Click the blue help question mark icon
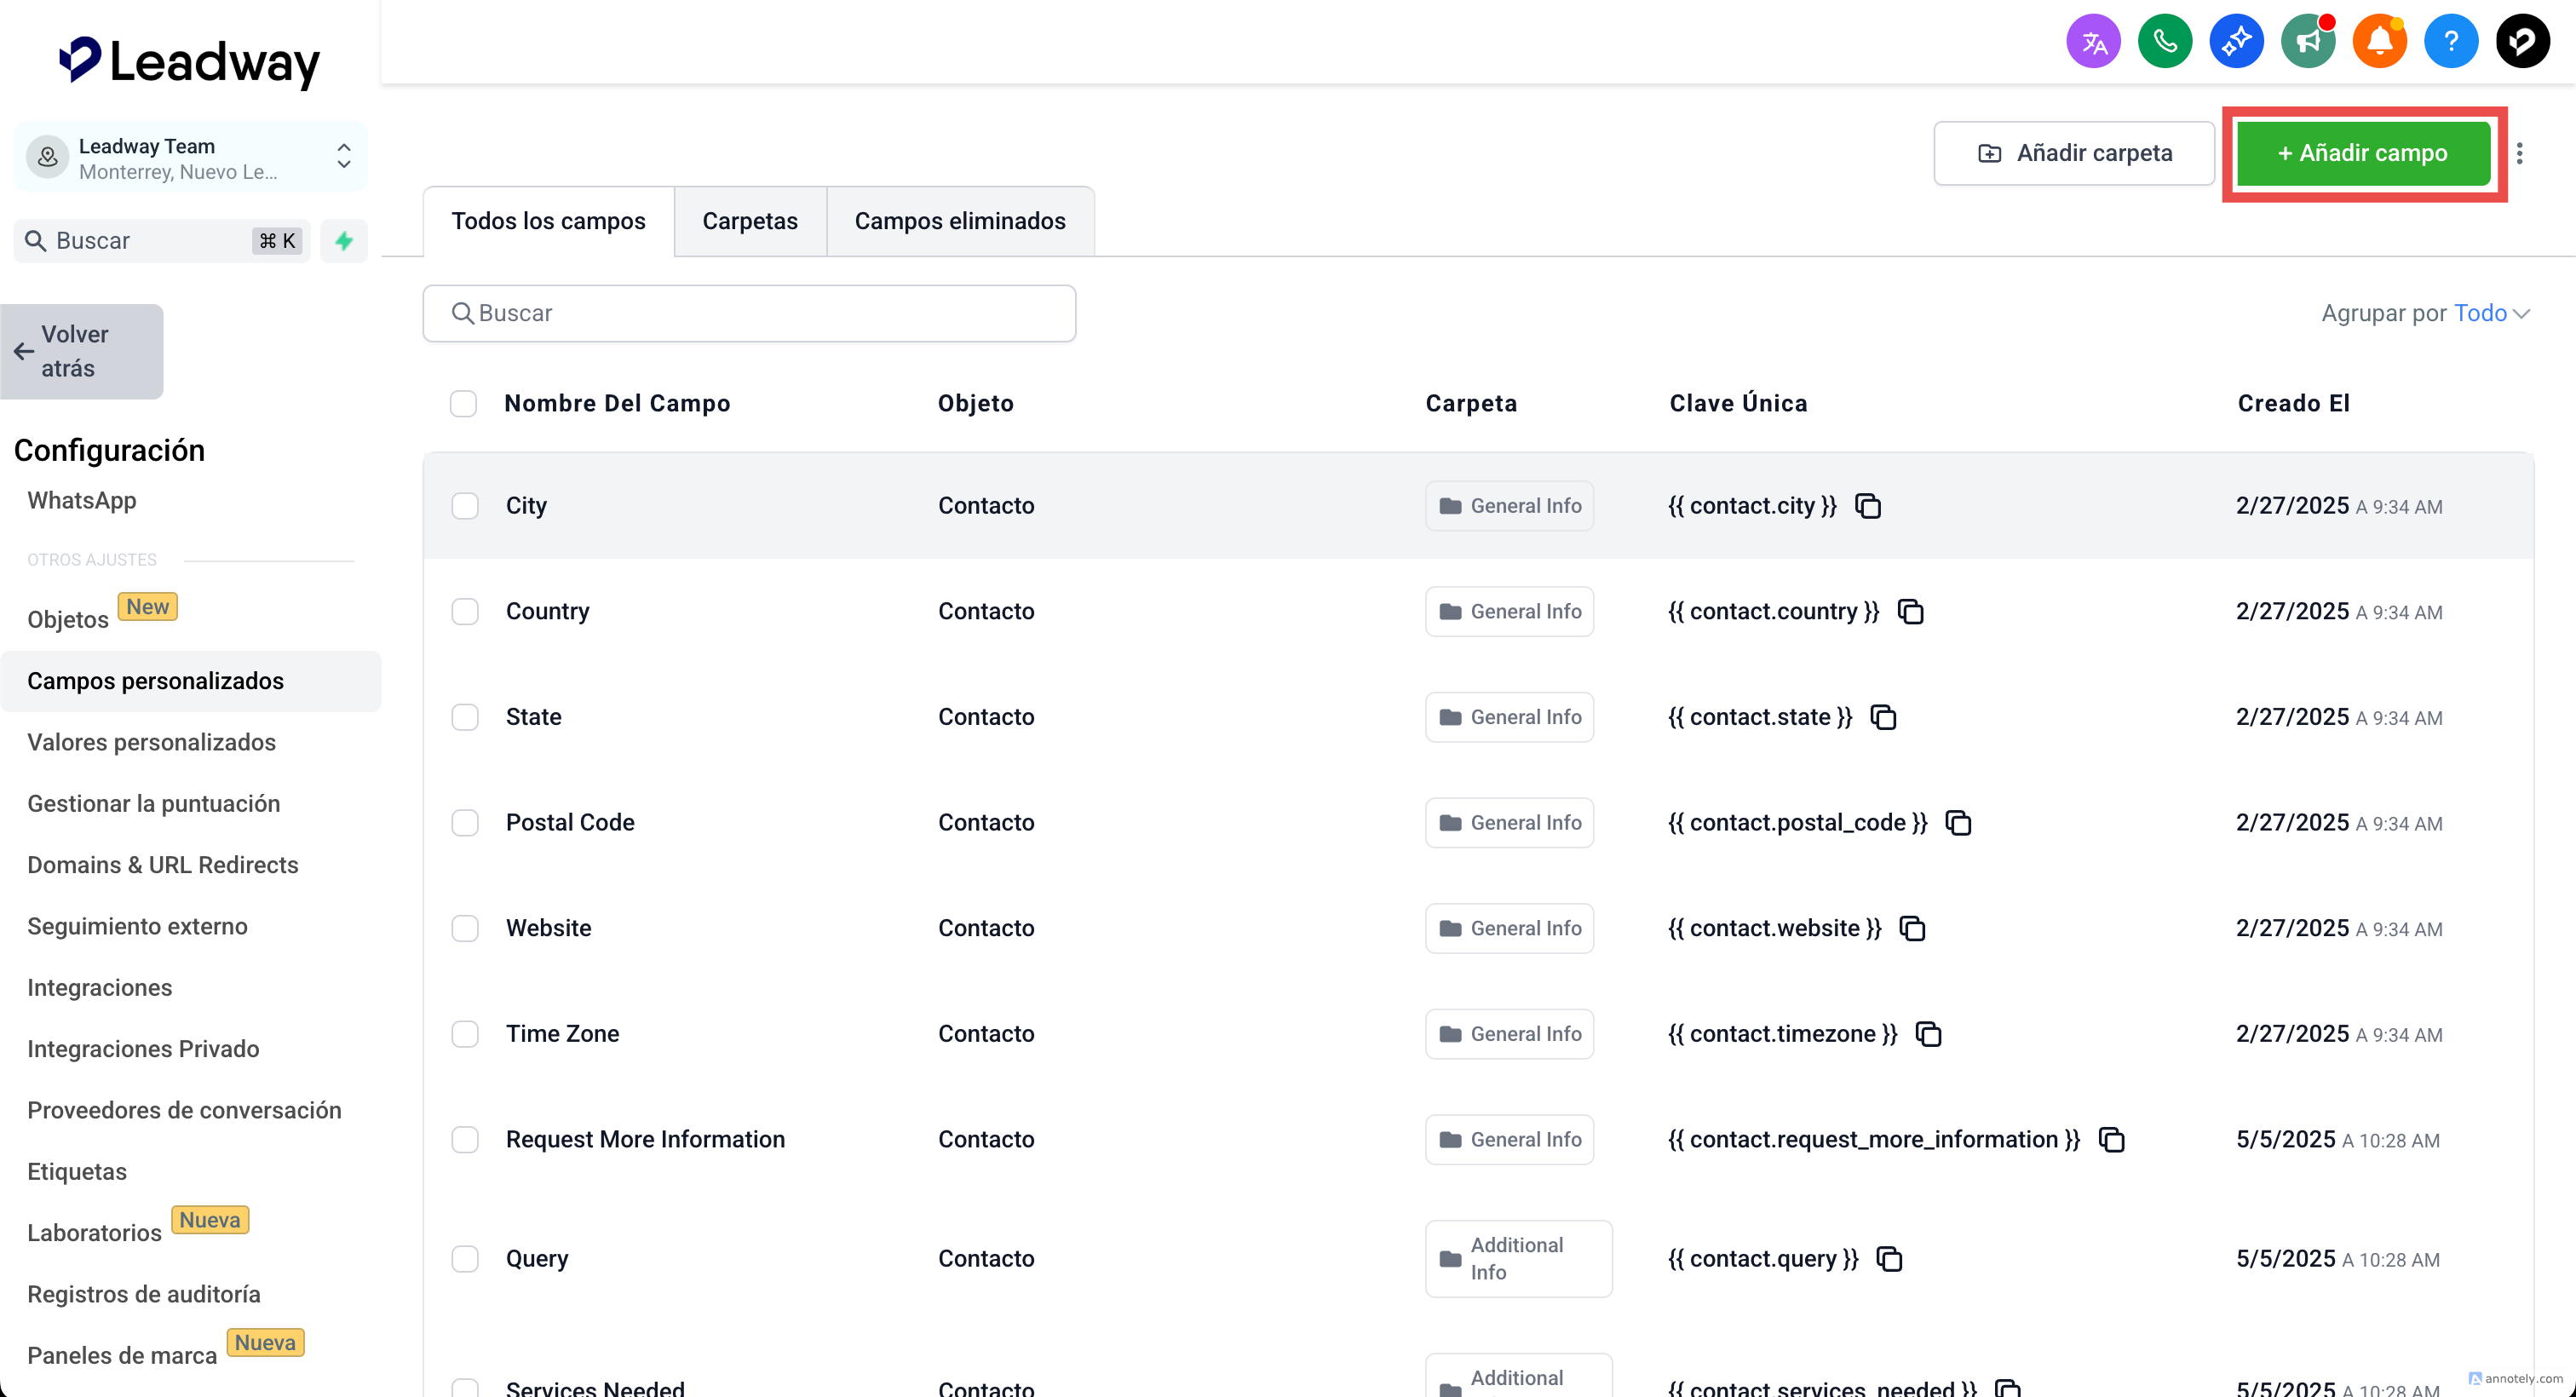Screen dimensions: 2576x1397 pos(2450,42)
